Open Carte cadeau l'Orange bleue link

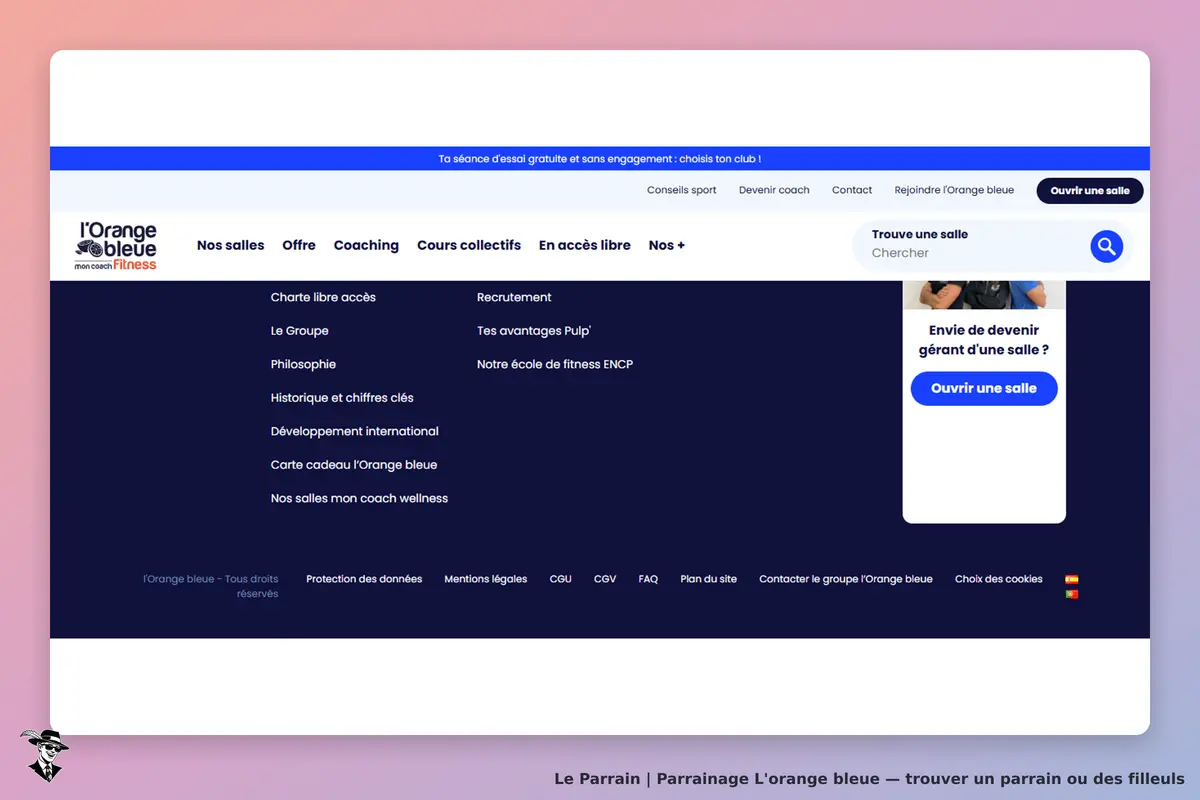354,465
